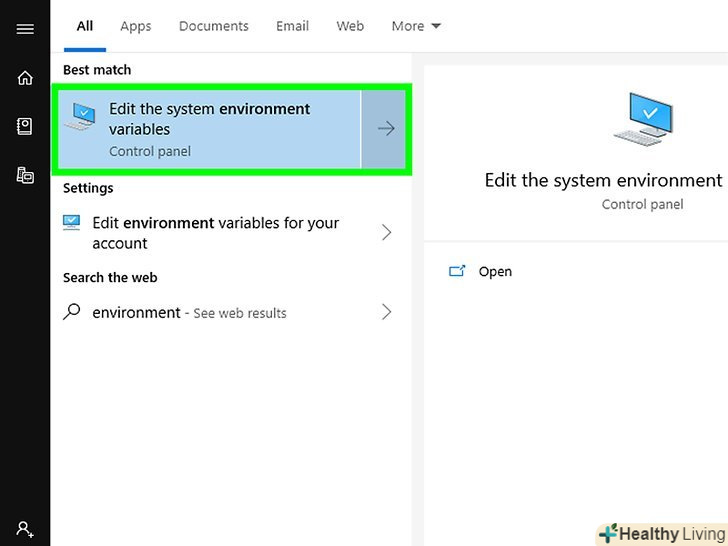Viewport: 728px width, 546px height.
Task: Select the Web filter tab
Action: 350,26
